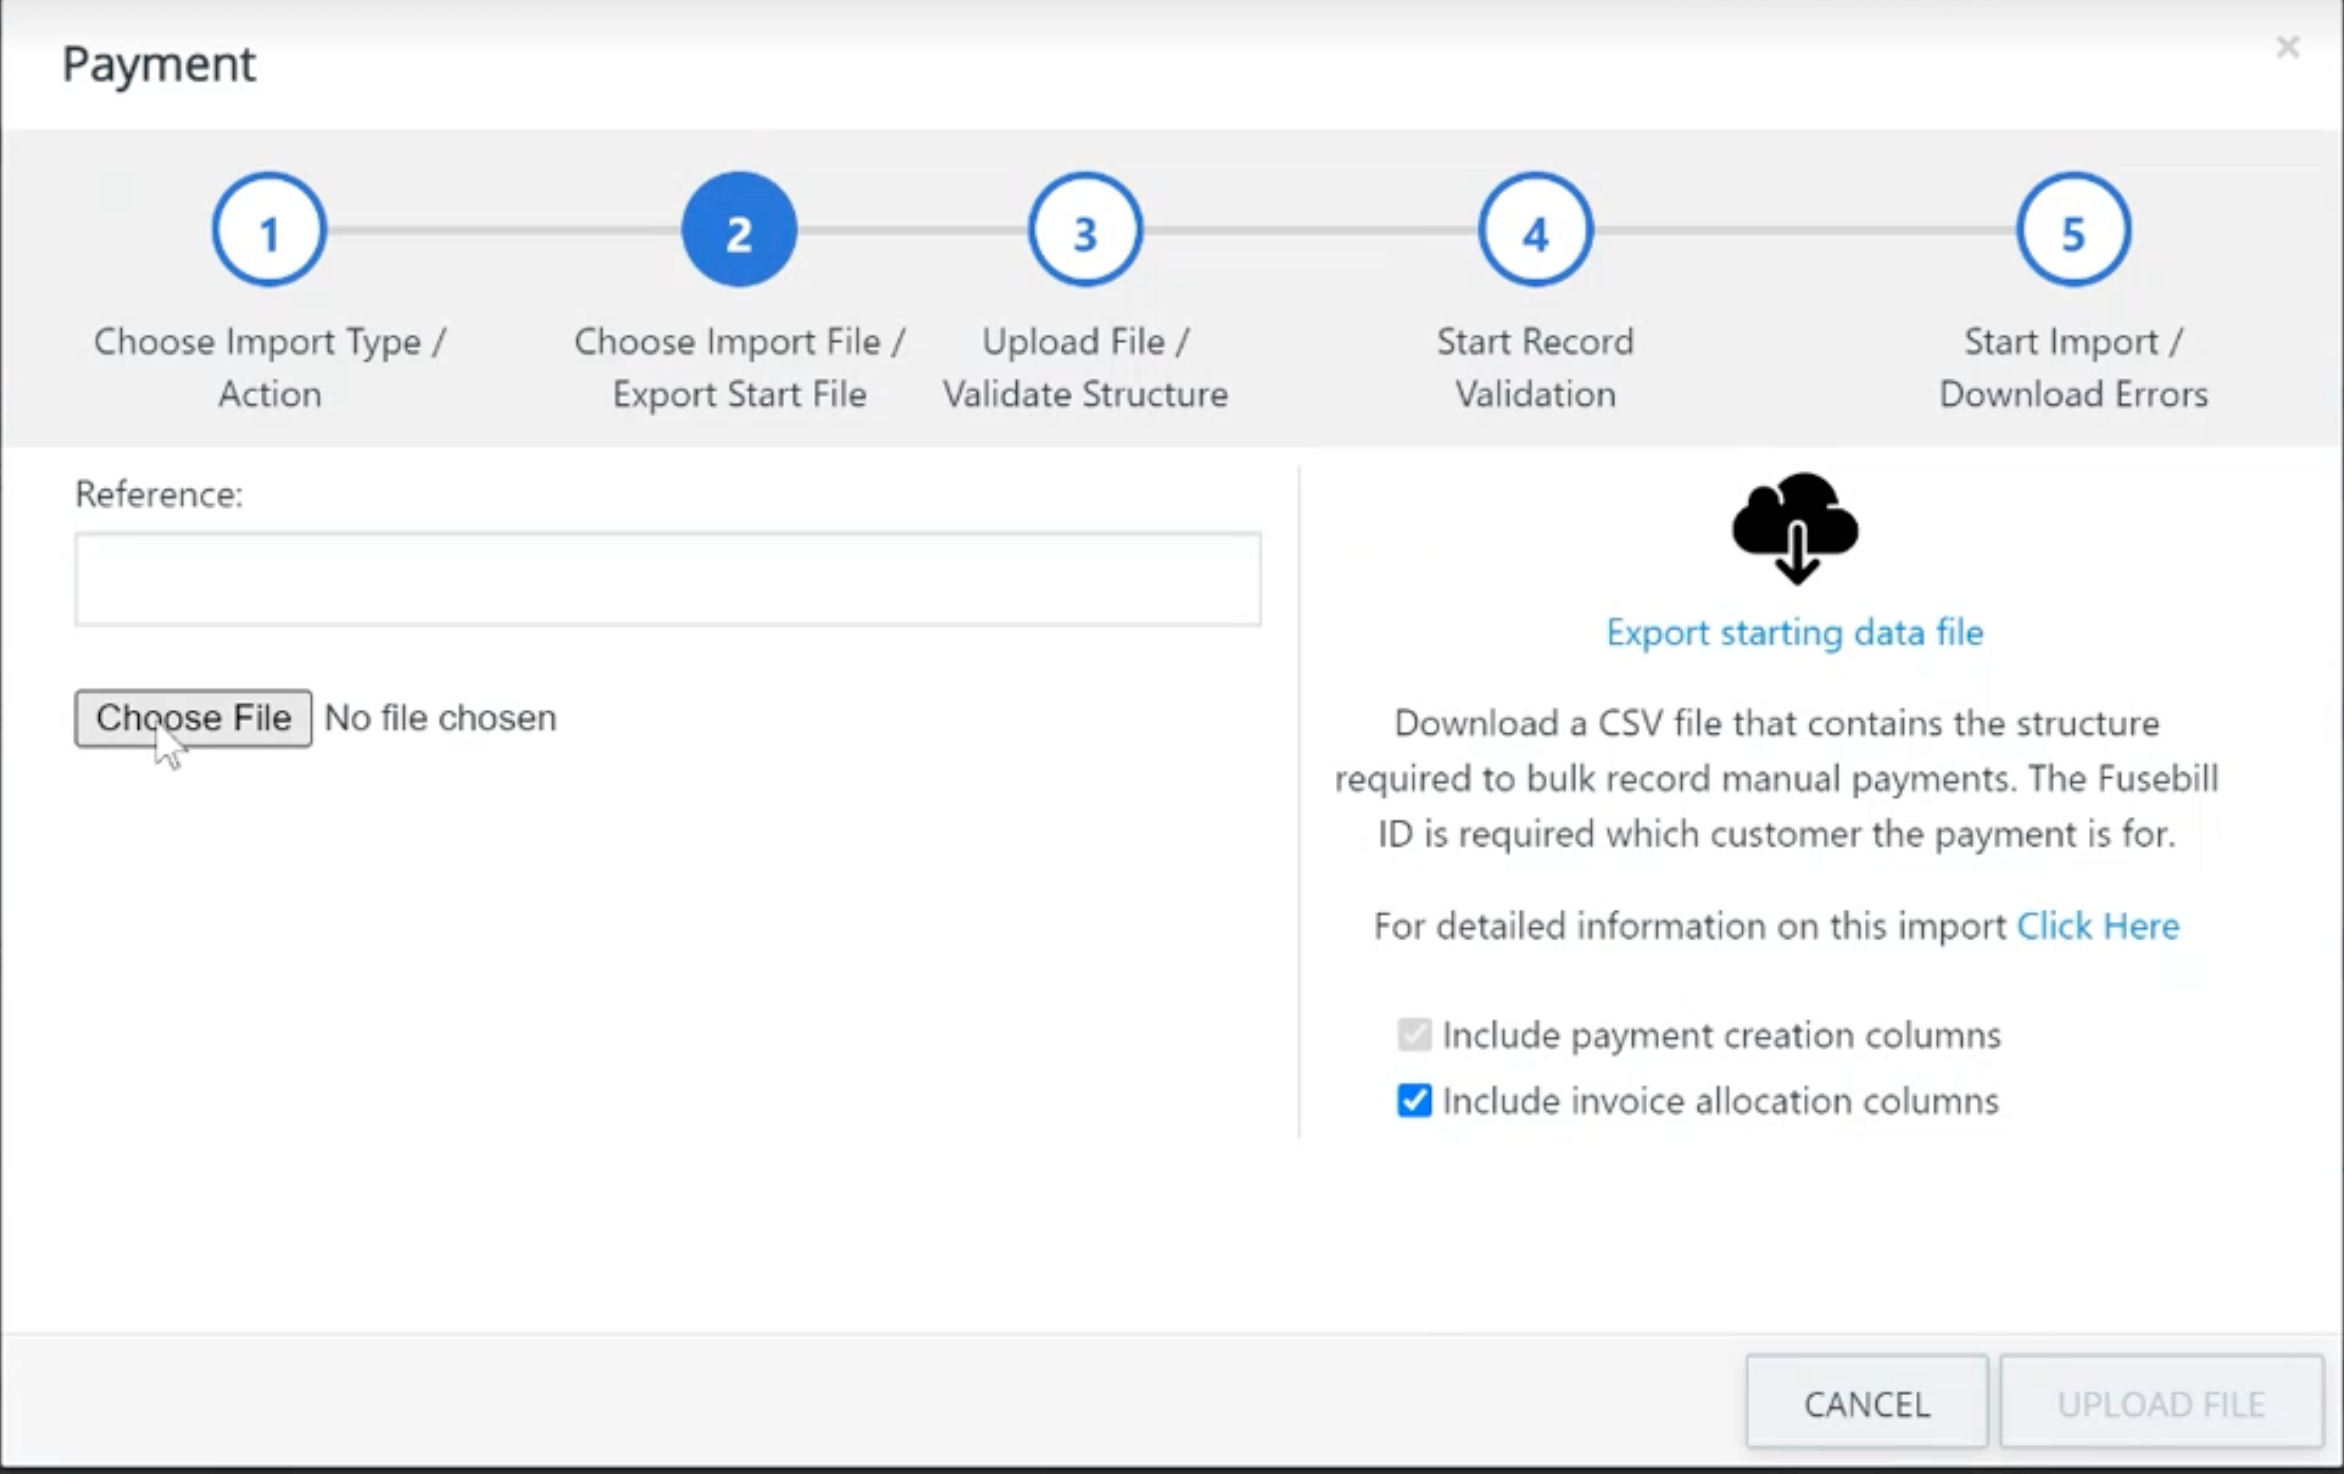Cancel the payment import
Viewport: 2344px width, 1474px height.
point(1867,1403)
